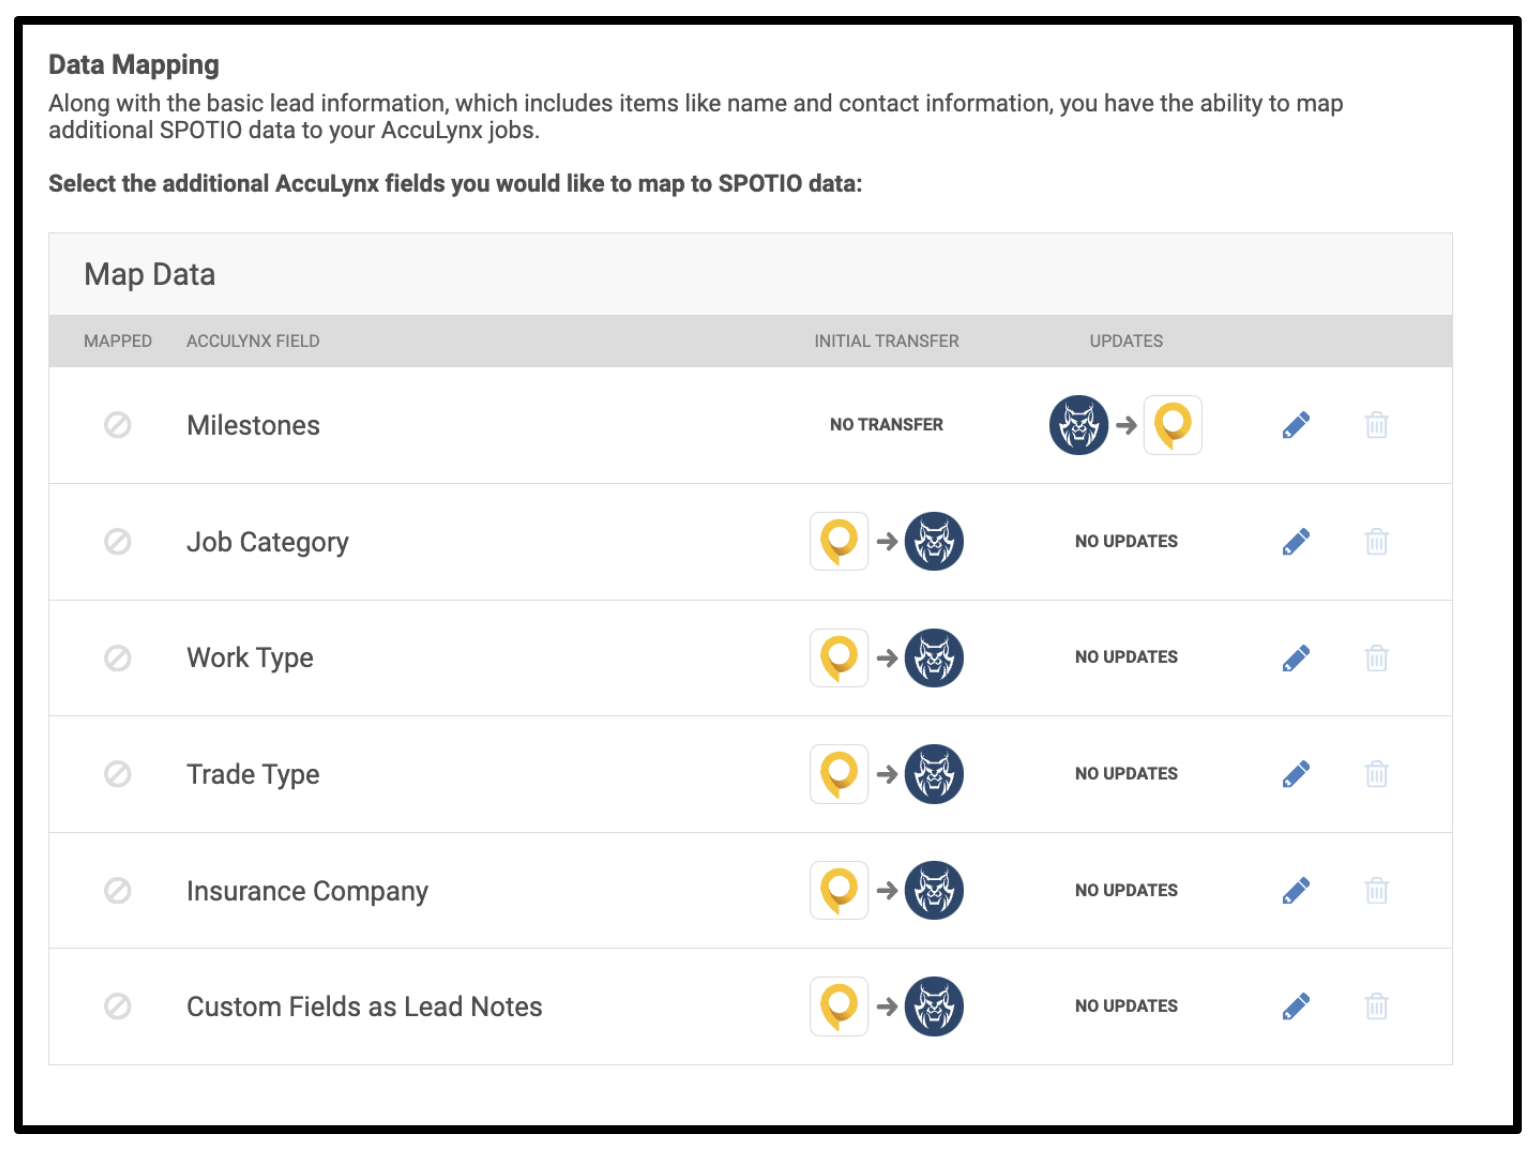
Task: Edit Custom Fields as Lead Notes mapping
Action: tap(1296, 1006)
